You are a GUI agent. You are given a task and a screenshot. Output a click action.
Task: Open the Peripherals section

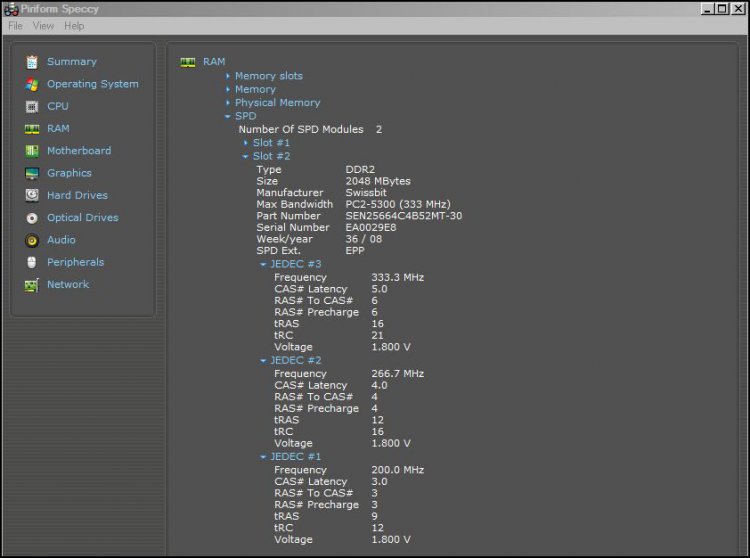(76, 262)
